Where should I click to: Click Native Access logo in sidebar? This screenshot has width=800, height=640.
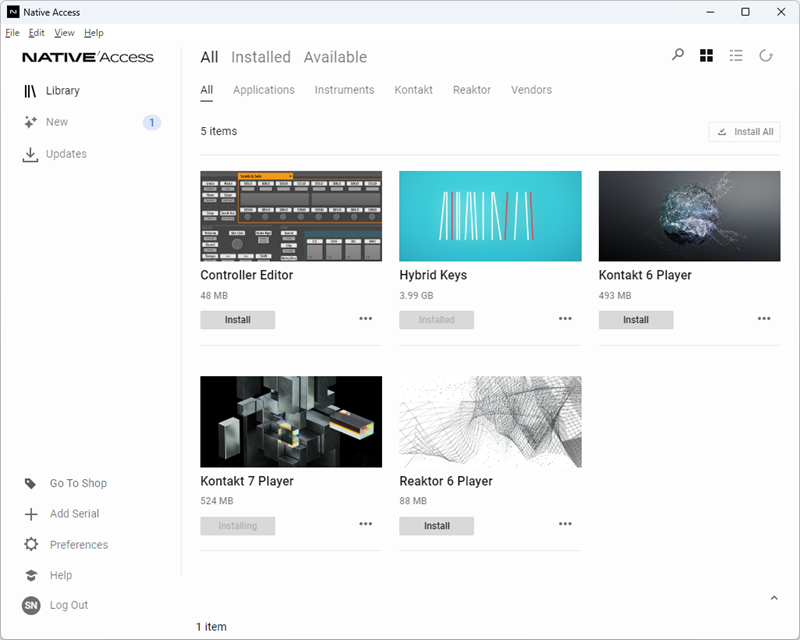(88, 57)
